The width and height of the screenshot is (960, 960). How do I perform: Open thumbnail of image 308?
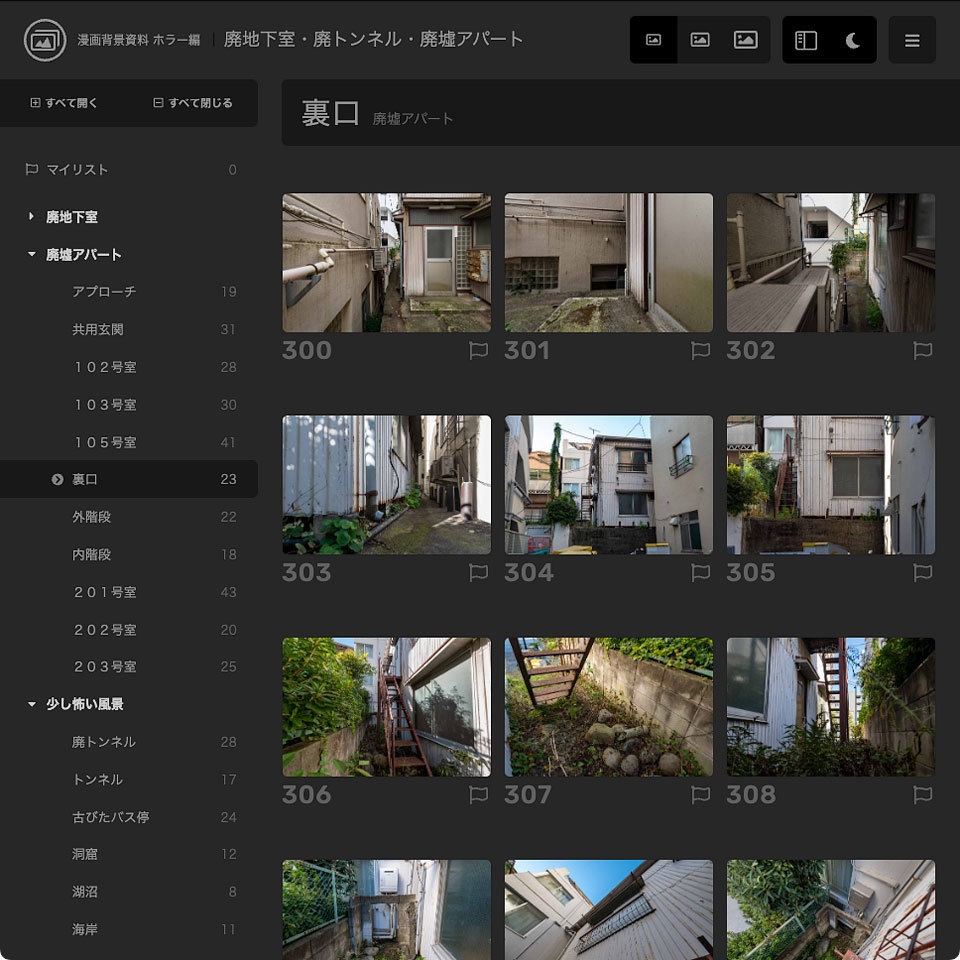(x=831, y=707)
